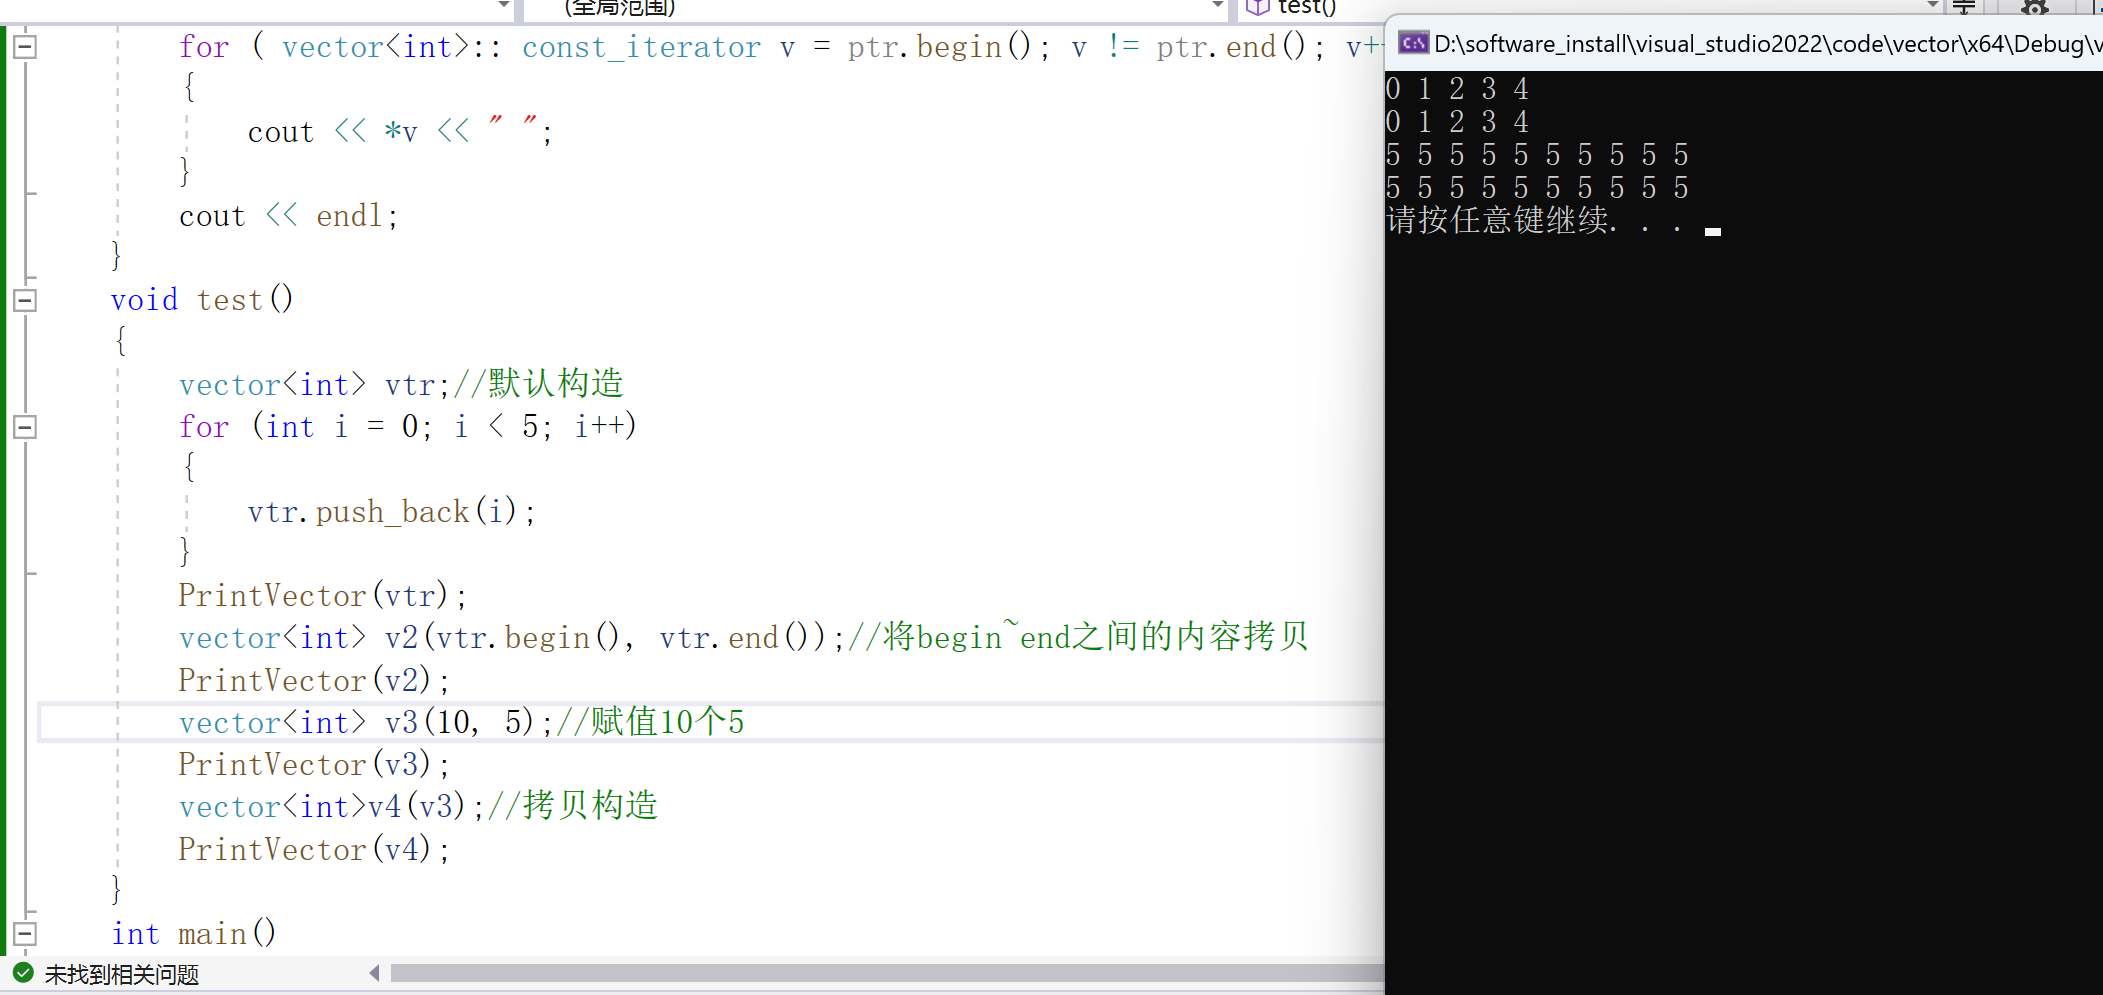This screenshot has width=2103, height=995.
Task: Click the 'void test()' declaration
Action: click(x=202, y=300)
